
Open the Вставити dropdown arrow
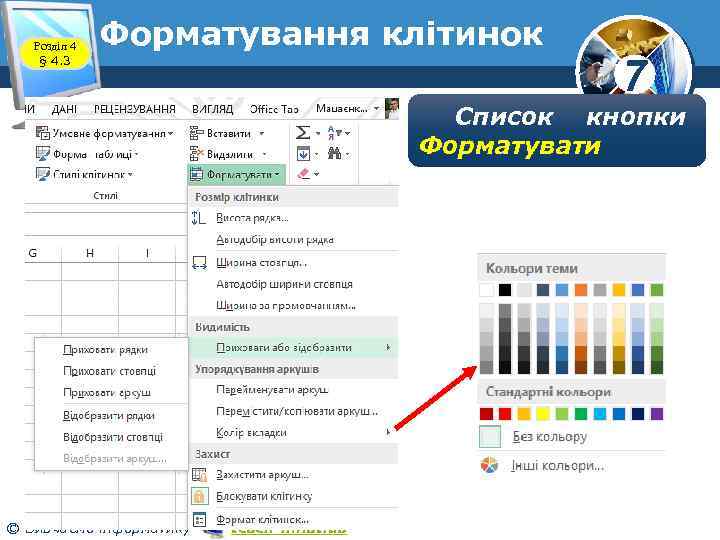[262, 134]
